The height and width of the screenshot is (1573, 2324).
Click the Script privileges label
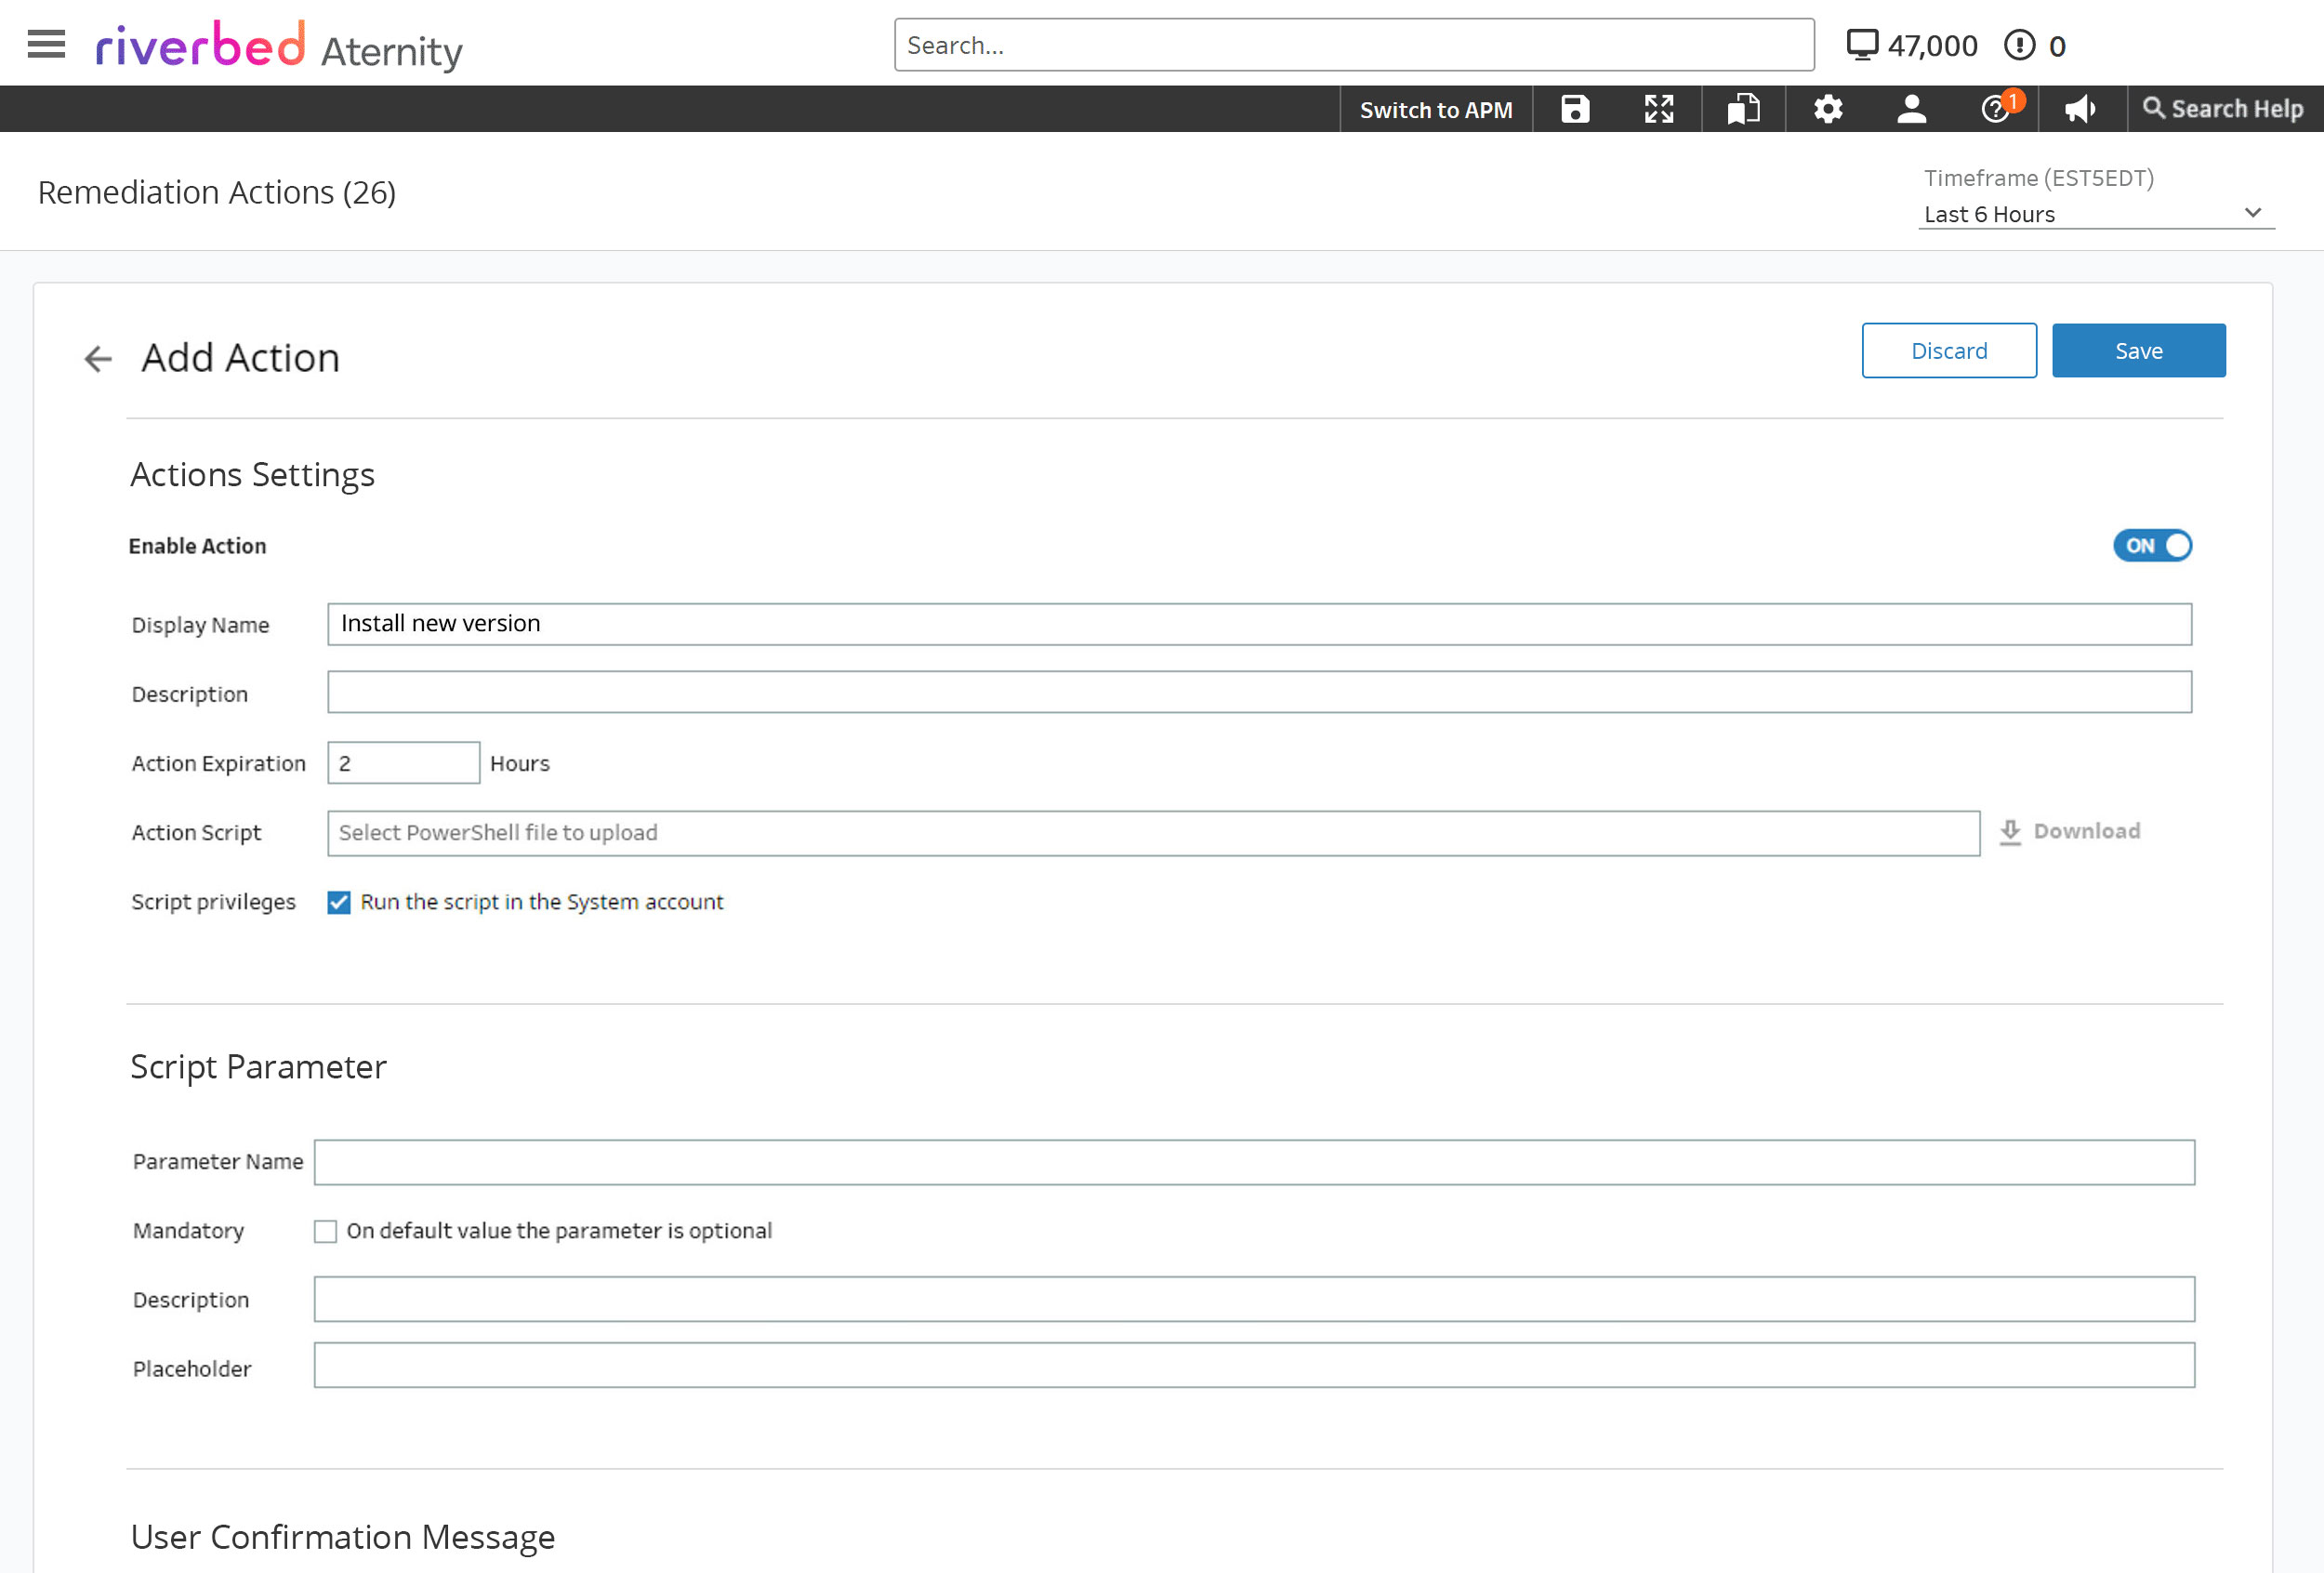point(214,902)
